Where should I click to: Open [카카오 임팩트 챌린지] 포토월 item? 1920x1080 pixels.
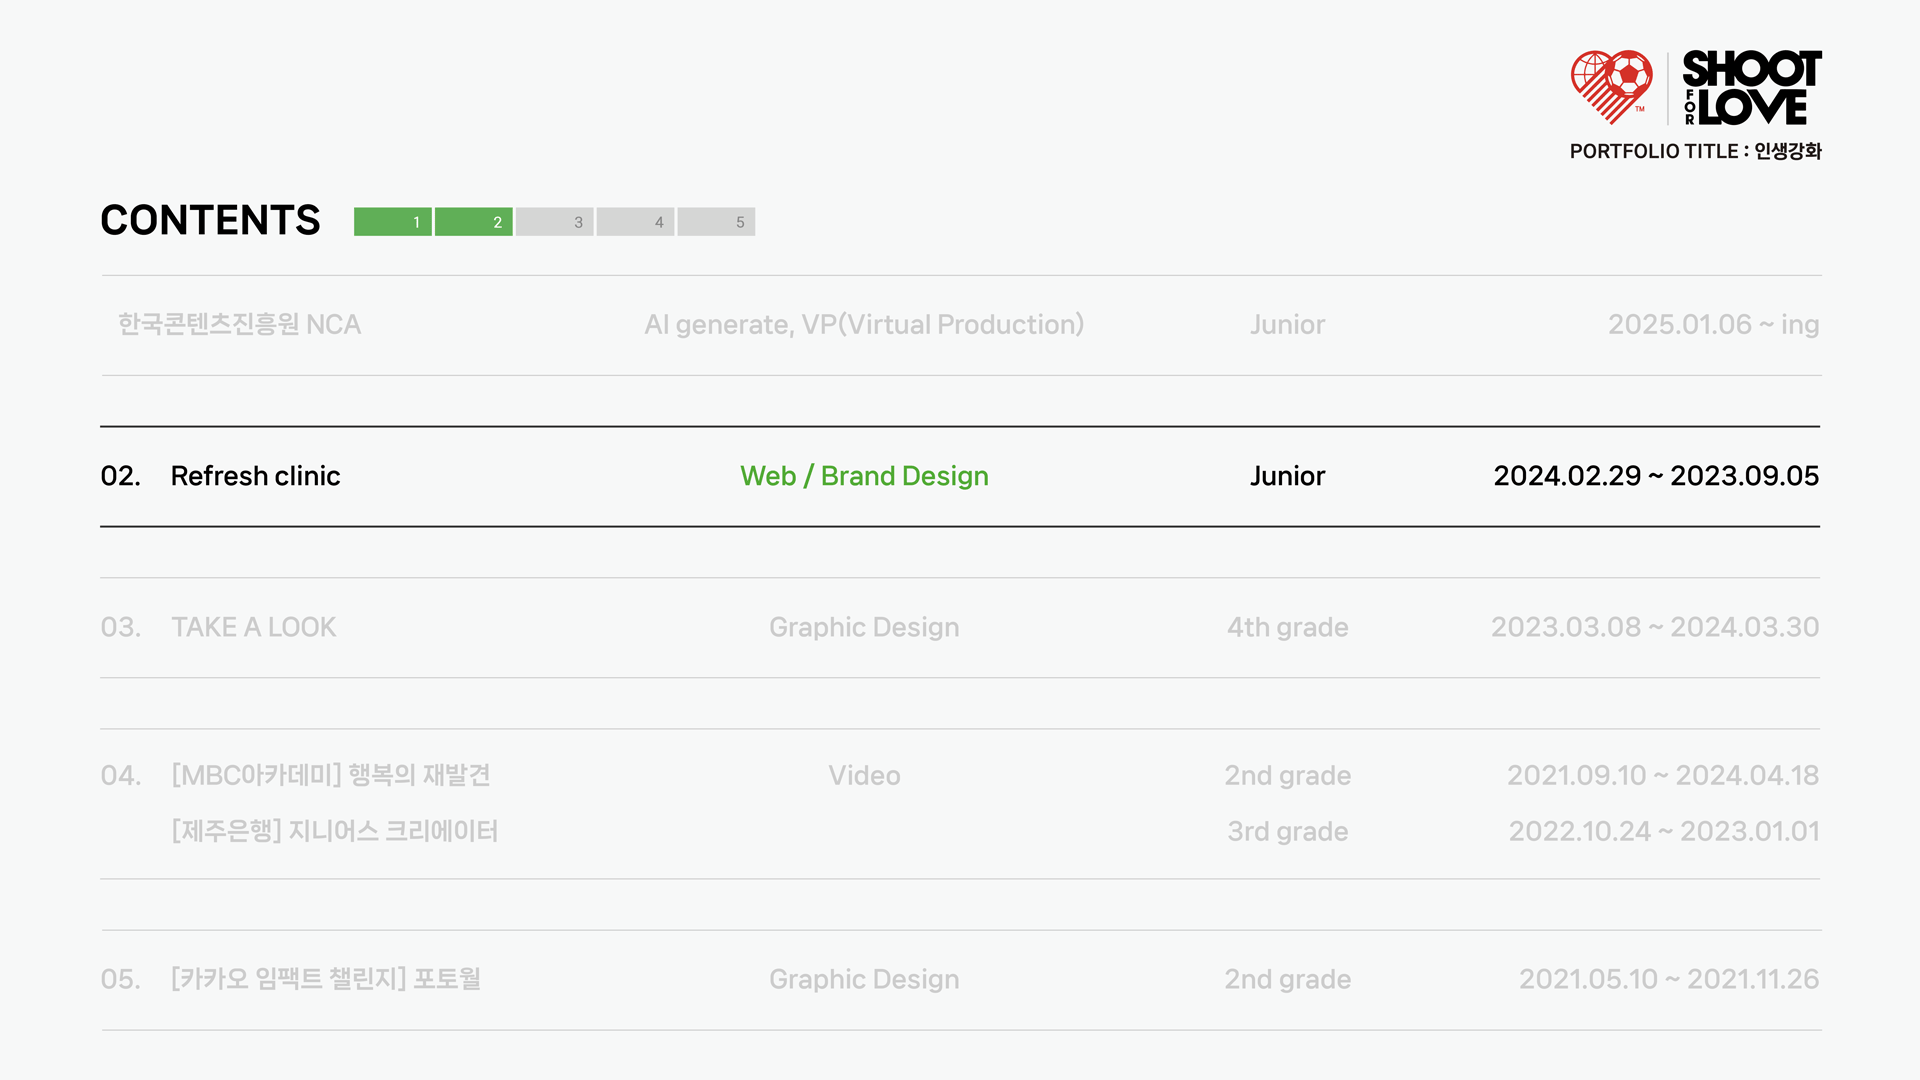point(326,979)
